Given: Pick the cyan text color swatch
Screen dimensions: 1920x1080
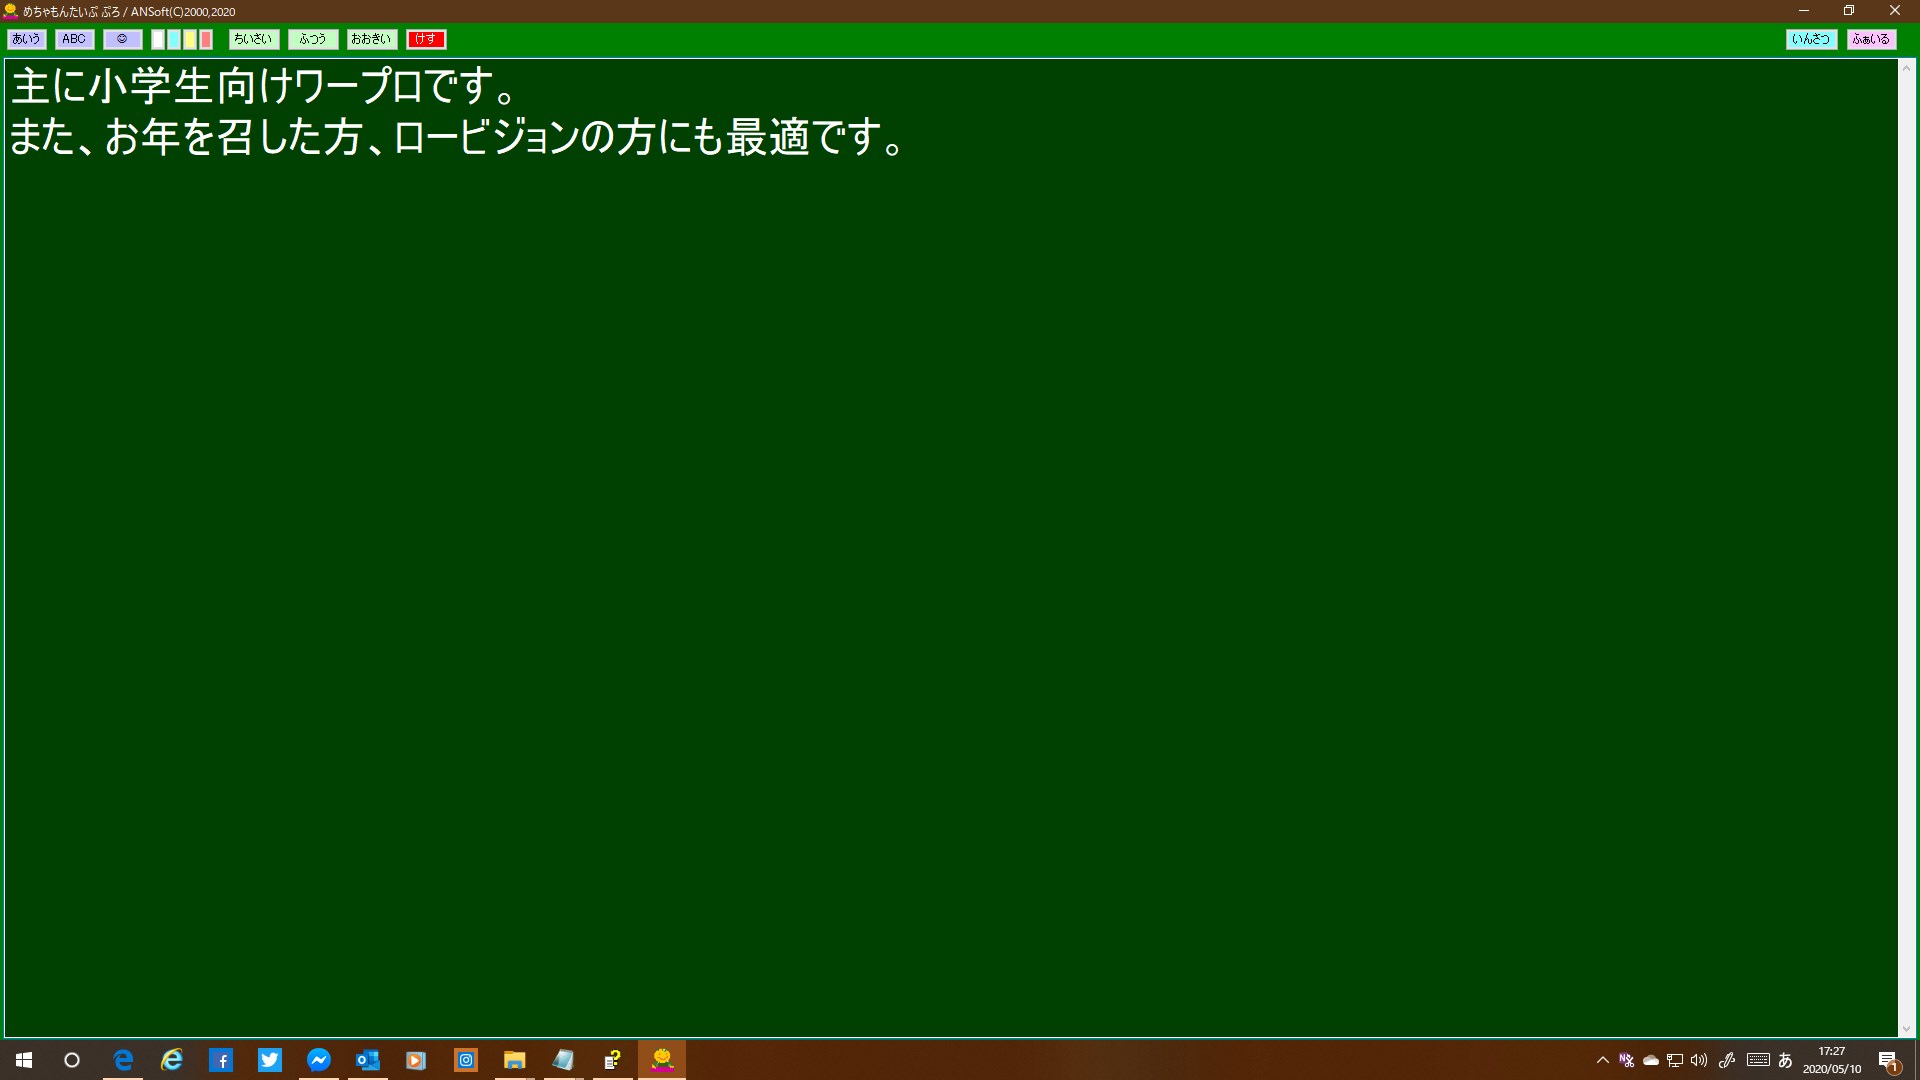Looking at the screenshot, I should (174, 40).
